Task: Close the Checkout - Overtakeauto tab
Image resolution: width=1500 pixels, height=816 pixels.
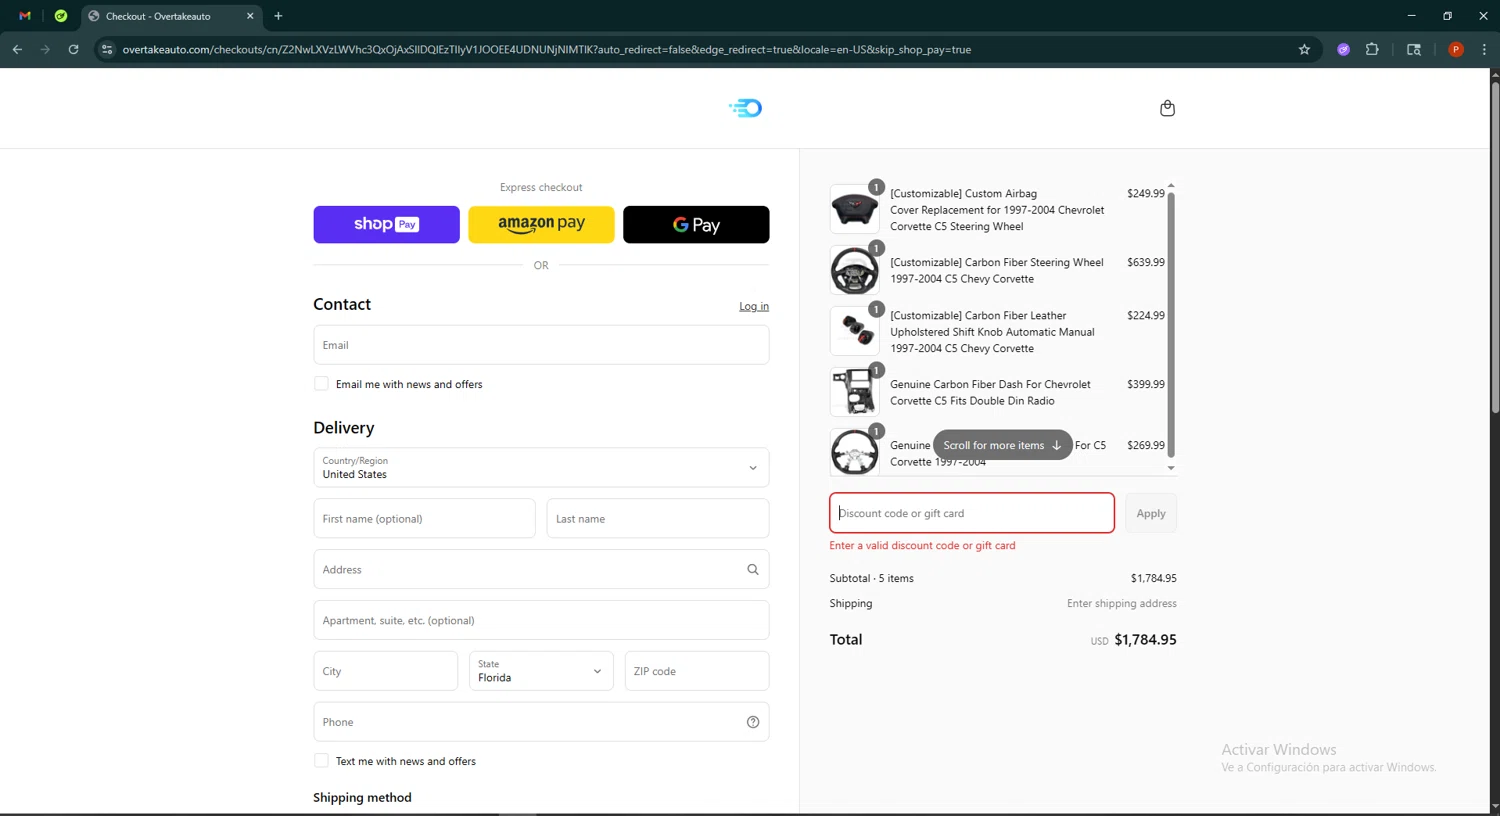Action: pos(250,16)
